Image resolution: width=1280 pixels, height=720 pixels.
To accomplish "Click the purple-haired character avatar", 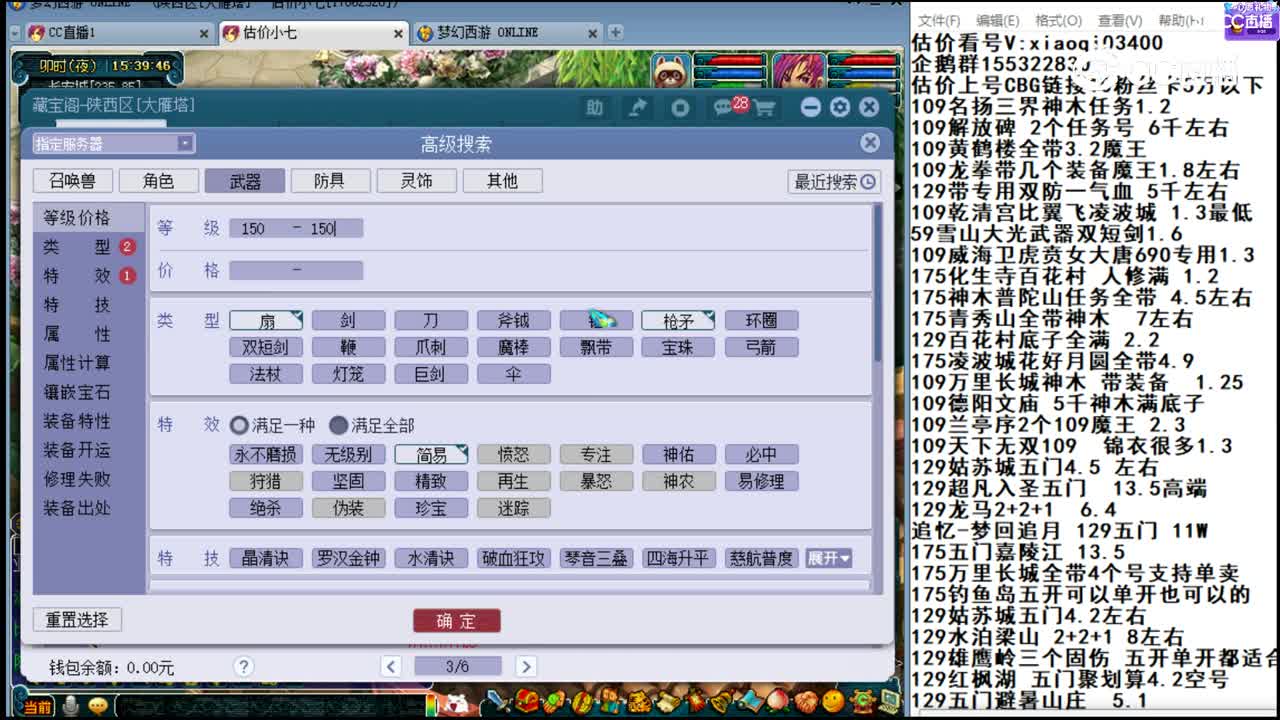I will (x=797, y=70).
